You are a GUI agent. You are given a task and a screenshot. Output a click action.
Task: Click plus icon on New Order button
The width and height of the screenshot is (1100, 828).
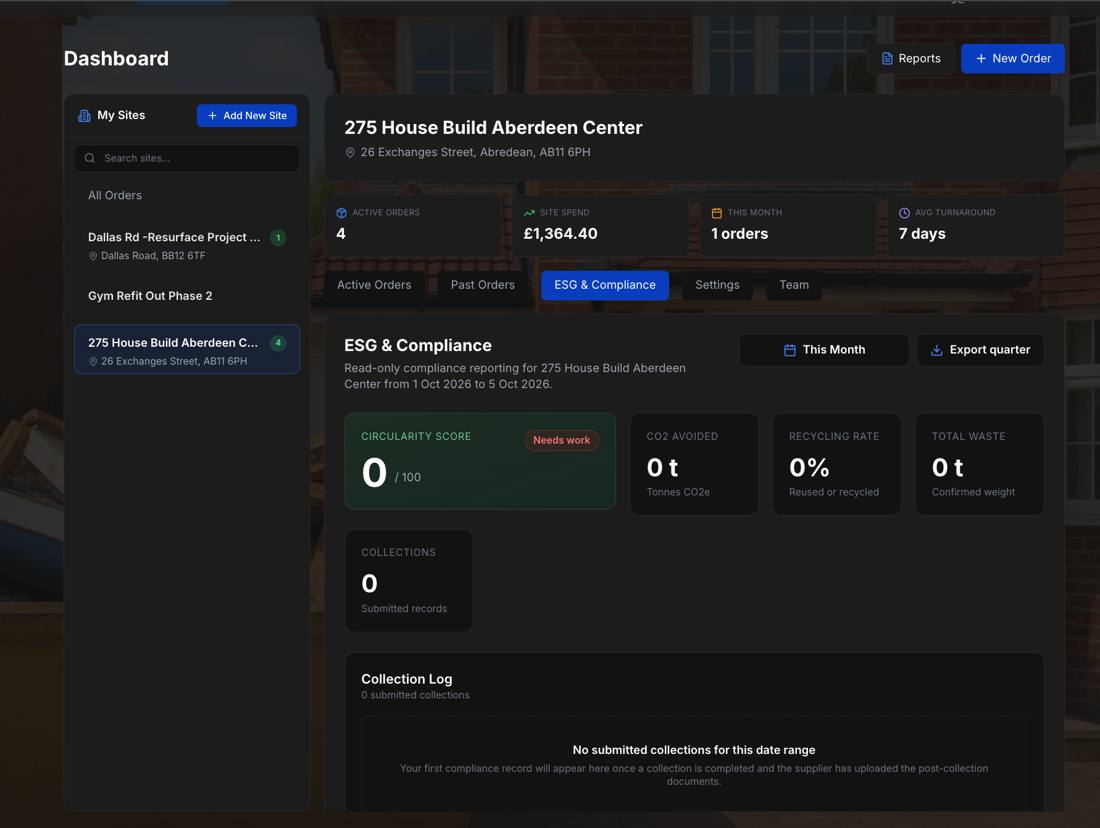click(981, 58)
